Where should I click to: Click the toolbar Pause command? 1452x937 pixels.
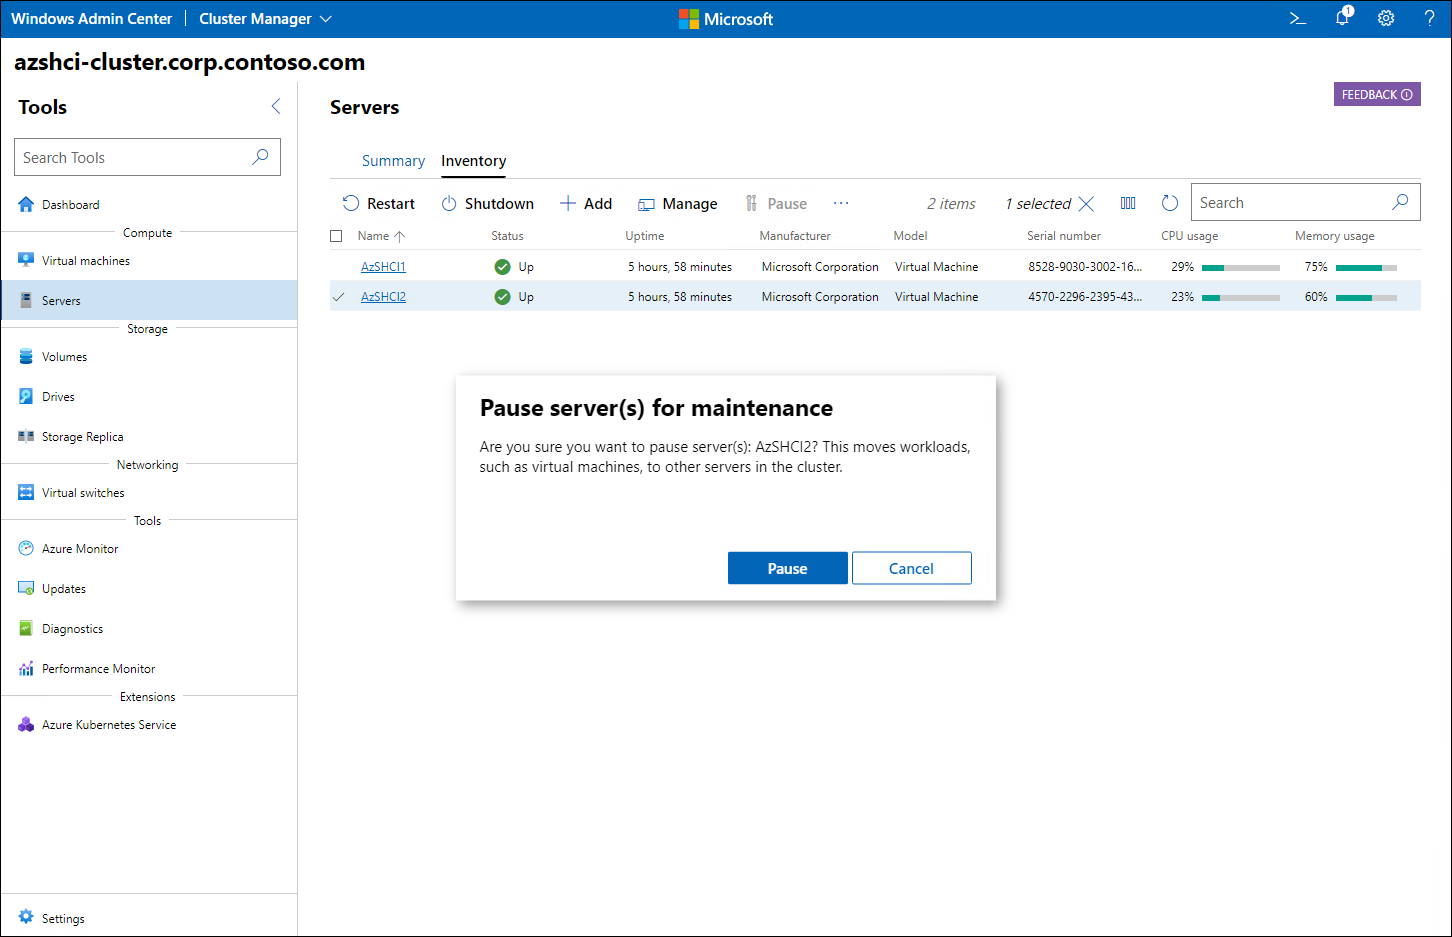776,203
